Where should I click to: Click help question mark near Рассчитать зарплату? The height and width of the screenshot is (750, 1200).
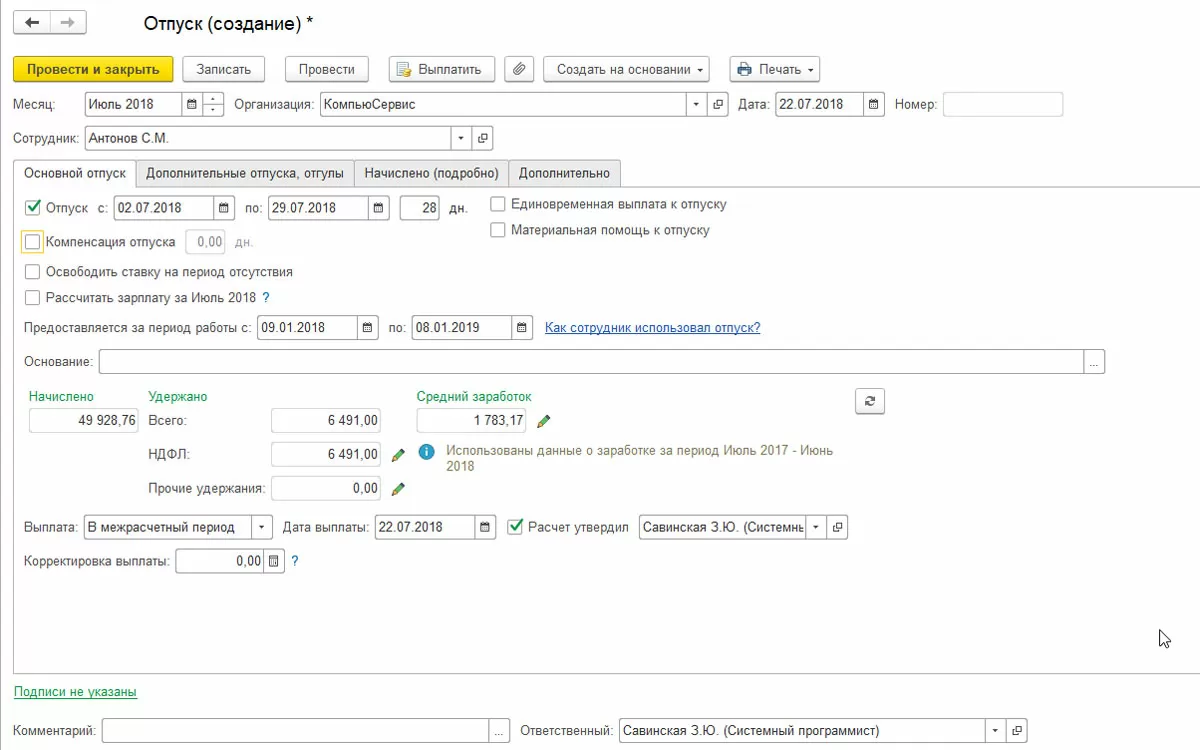[266, 298]
